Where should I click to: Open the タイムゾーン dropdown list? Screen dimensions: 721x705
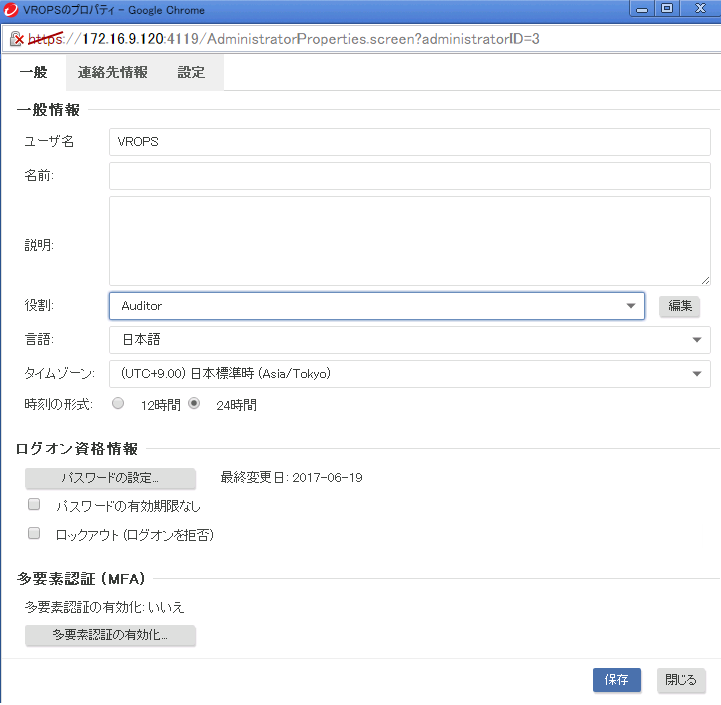pos(409,374)
